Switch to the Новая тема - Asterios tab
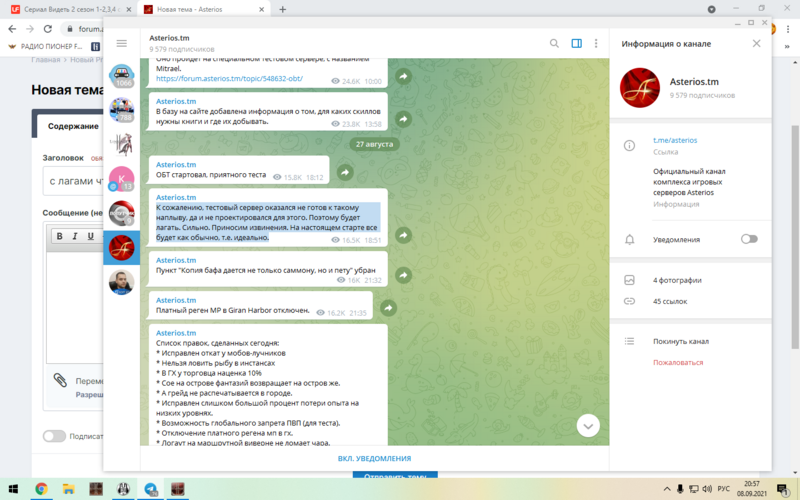The width and height of the screenshot is (800, 500). pos(204,9)
